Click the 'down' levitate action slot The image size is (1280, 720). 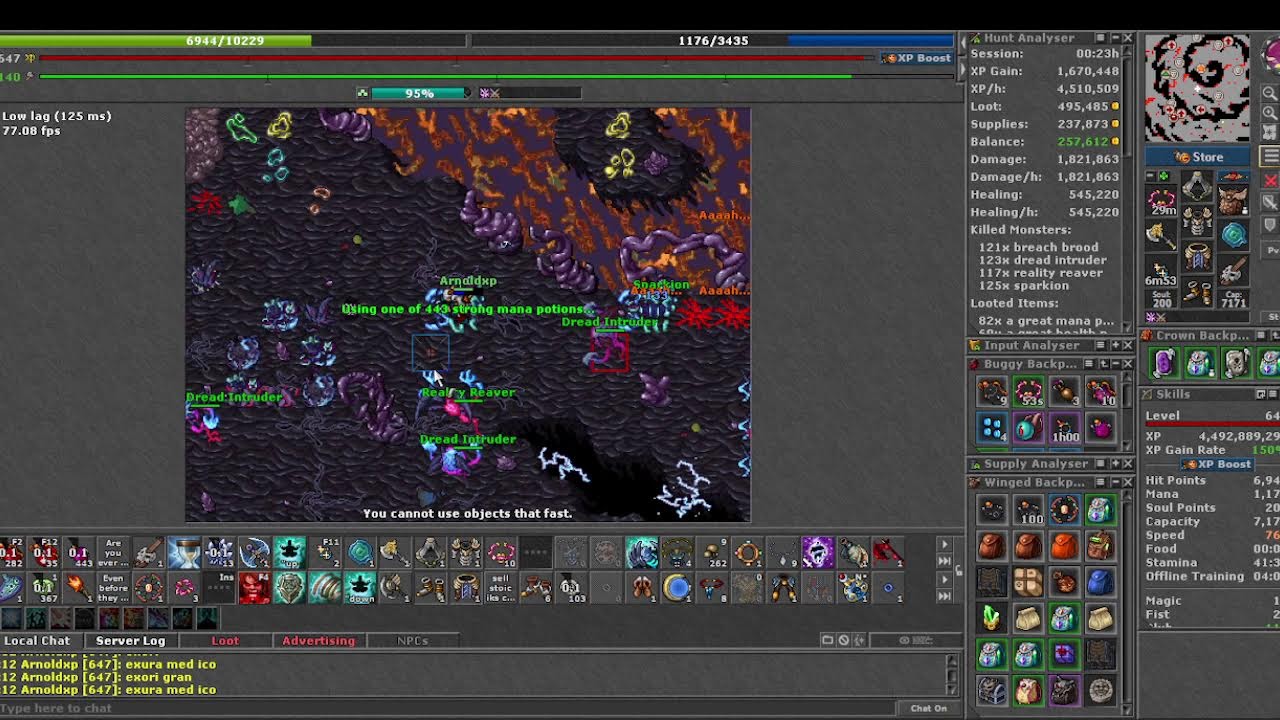tap(360, 587)
